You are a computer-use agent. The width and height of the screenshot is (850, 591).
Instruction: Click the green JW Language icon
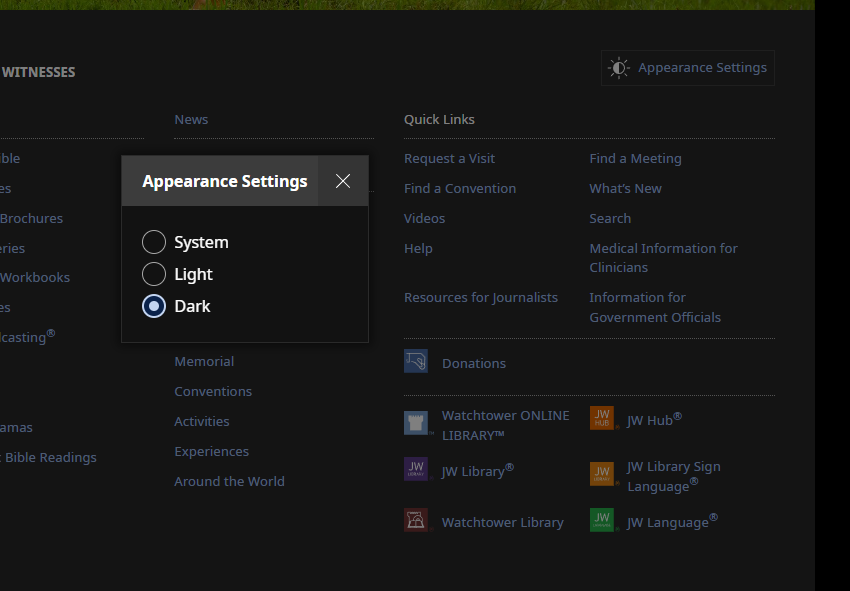(x=602, y=520)
